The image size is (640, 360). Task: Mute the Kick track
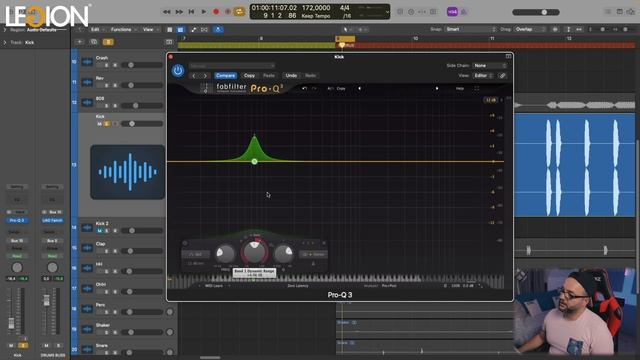click(x=99, y=124)
